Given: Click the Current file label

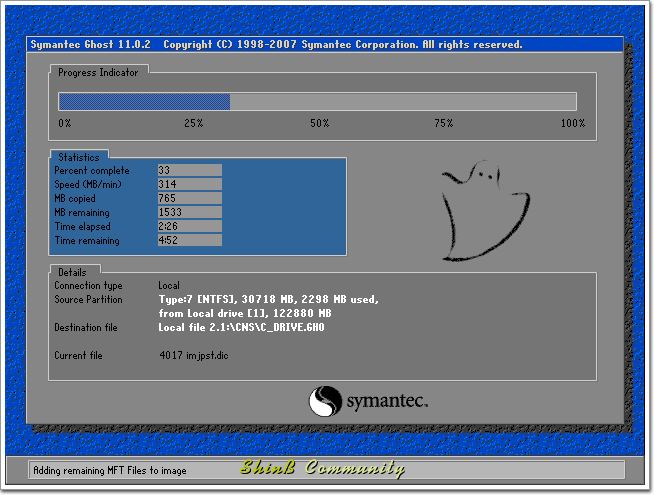Looking at the screenshot, I should pos(78,355).
